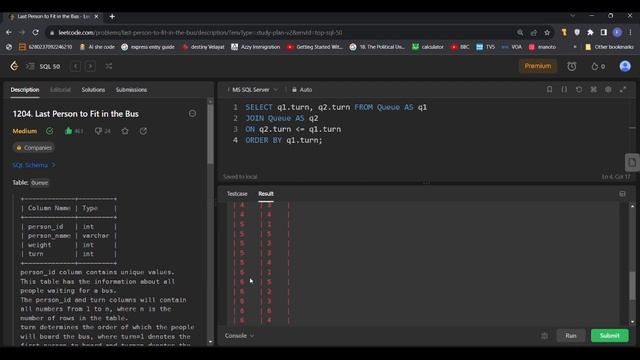Image resolution: width=640 pixels, height=360 pixels.
Task: Click the Queue table name tag
Action: 40,183
